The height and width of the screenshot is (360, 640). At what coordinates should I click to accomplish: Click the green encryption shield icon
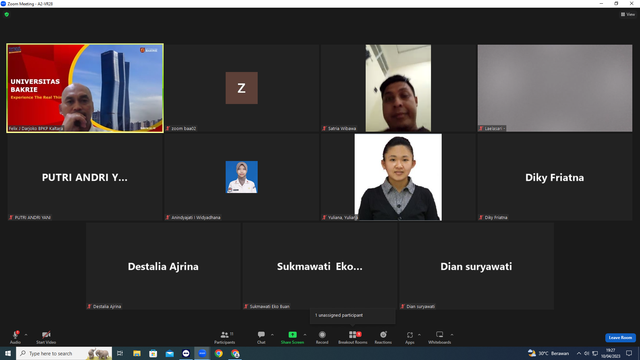click(x=7, y=14)
